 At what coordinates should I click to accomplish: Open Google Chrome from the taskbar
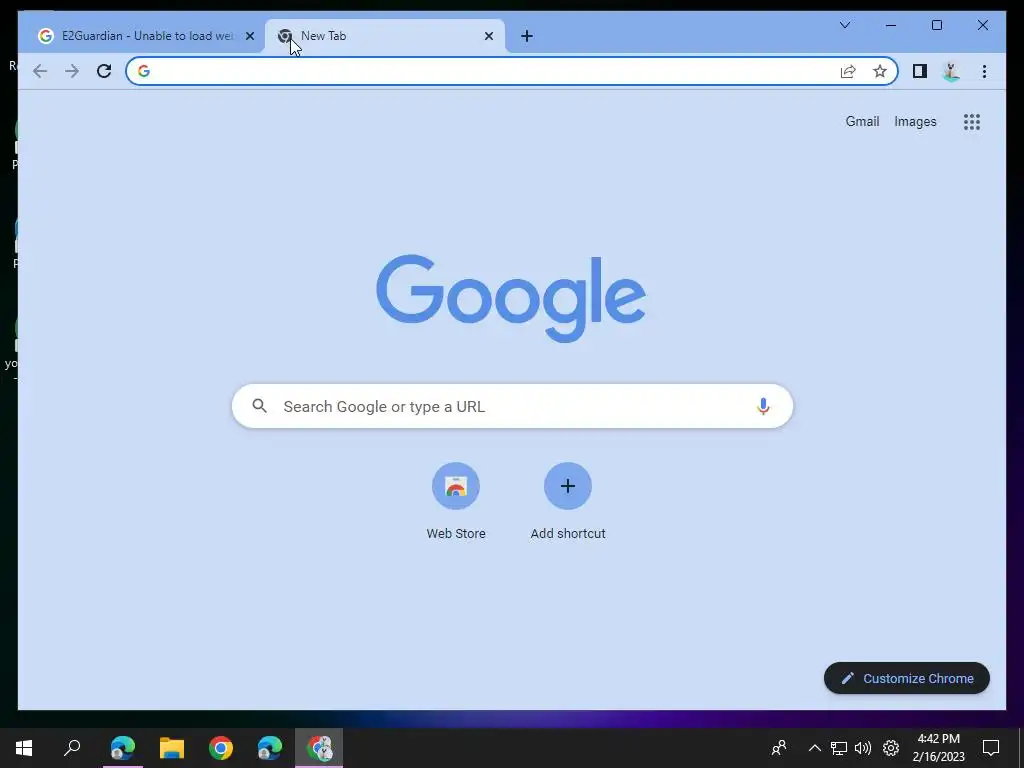point(221,748)
